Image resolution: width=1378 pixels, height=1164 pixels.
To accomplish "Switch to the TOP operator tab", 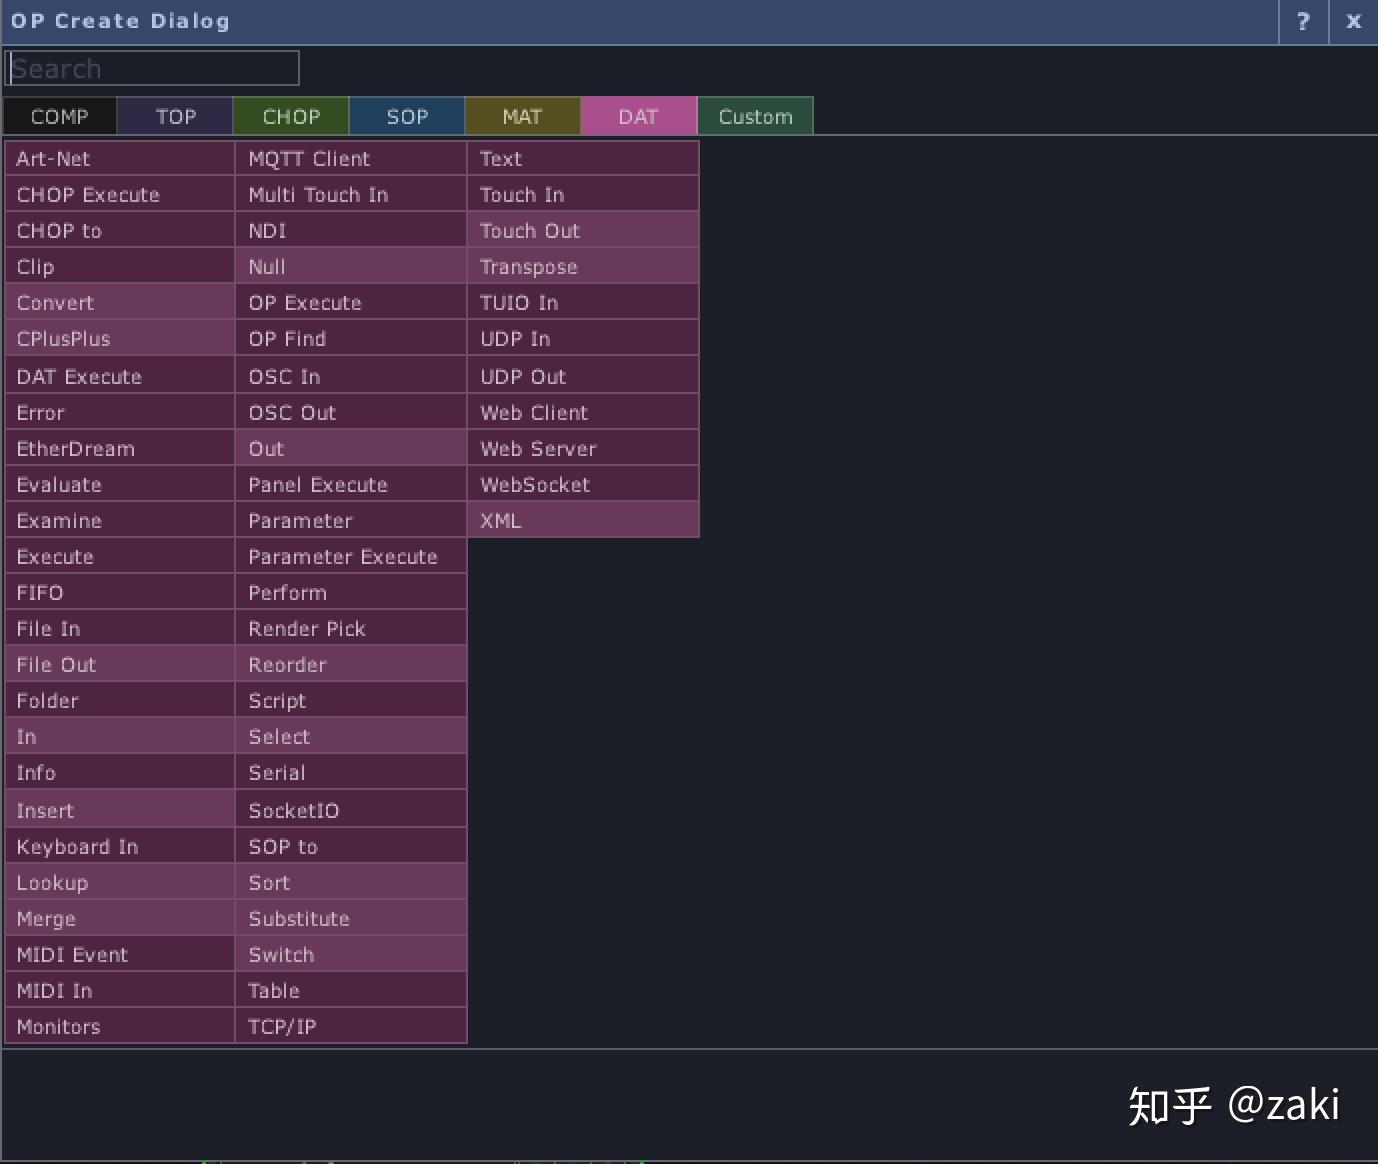I will coord(174,115).
